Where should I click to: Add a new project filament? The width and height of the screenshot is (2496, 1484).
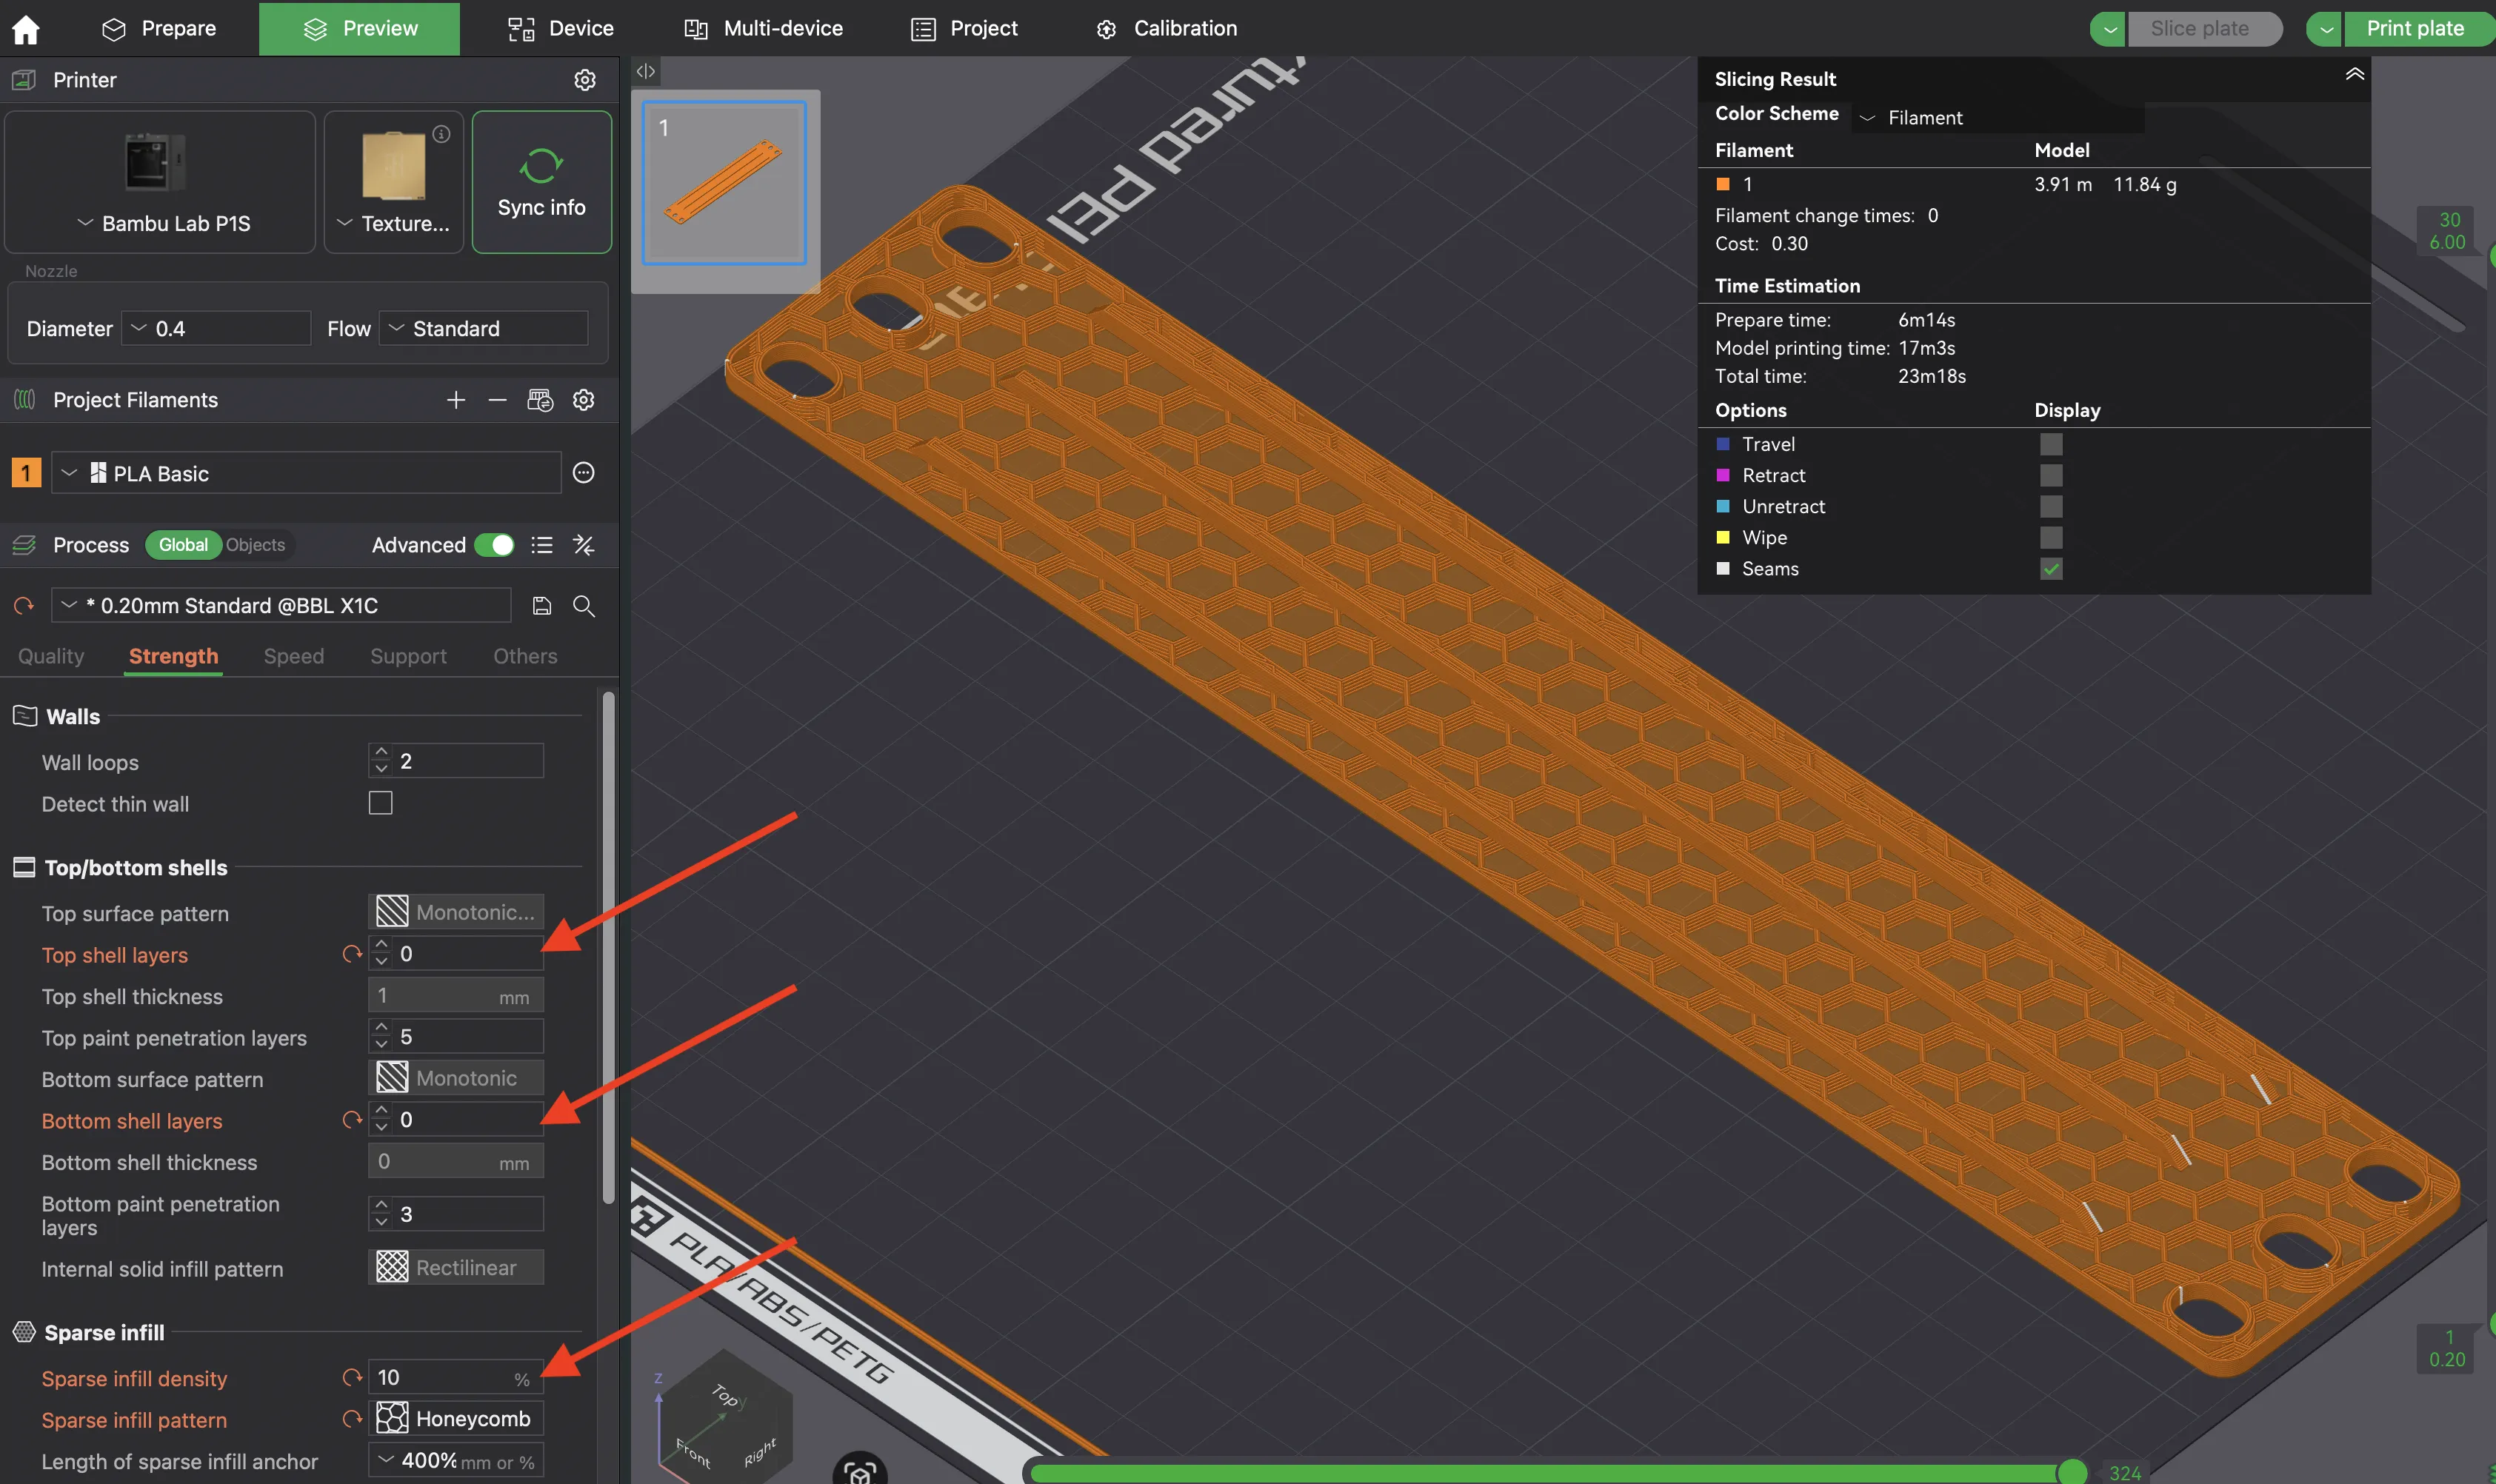(x=456, y=400)
